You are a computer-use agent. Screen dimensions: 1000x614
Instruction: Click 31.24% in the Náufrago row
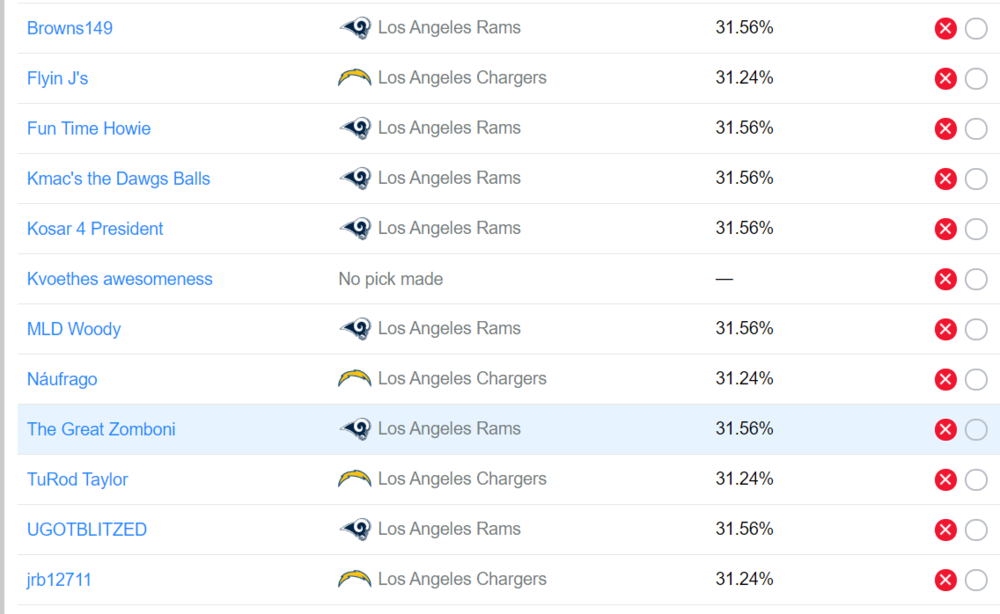pos(744,379)
